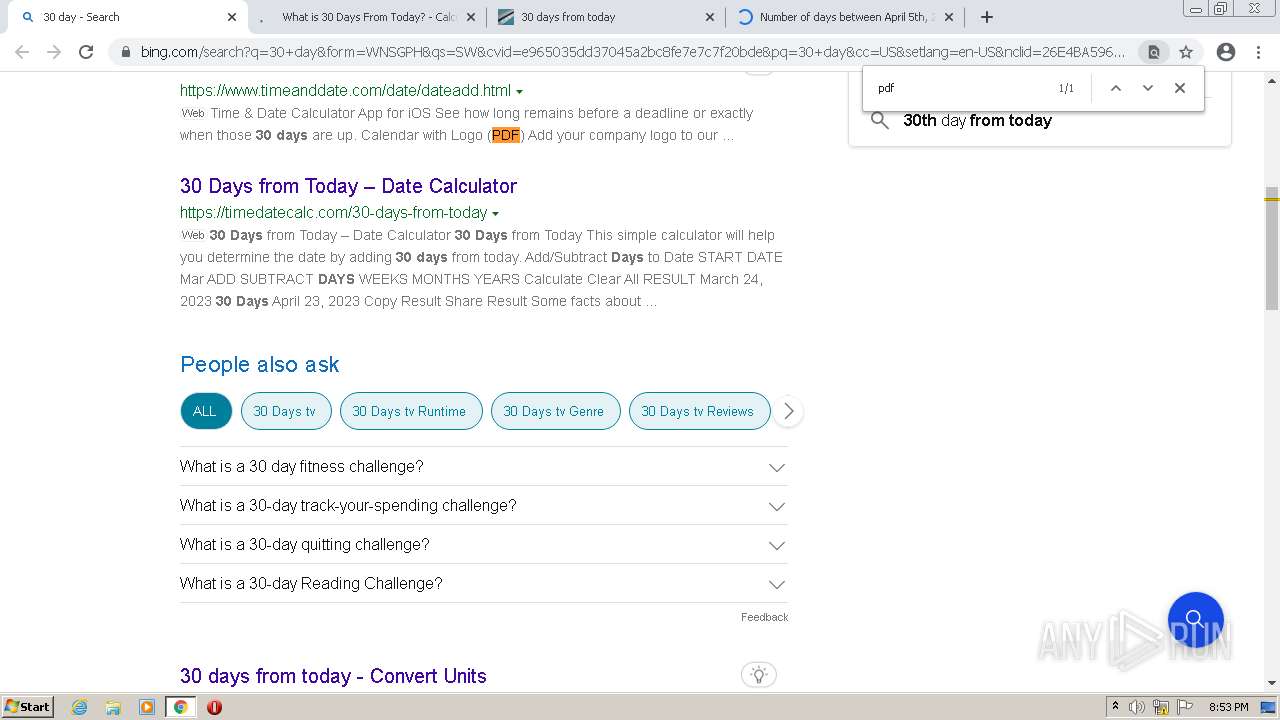The image size is (1280, 720).
Task: Expand 'What is a 30-day track-your-spending challenge?'
Action: [x=484, y=506]
